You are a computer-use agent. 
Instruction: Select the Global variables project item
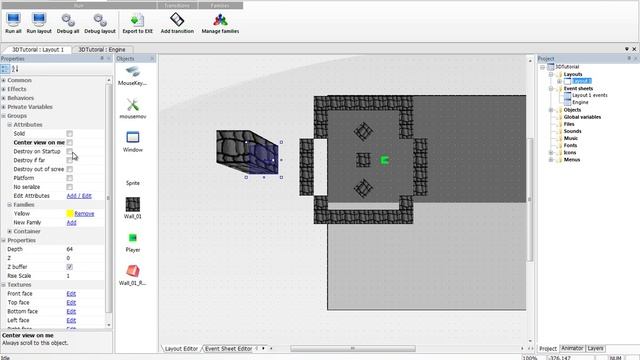click(x=582, y=117)
